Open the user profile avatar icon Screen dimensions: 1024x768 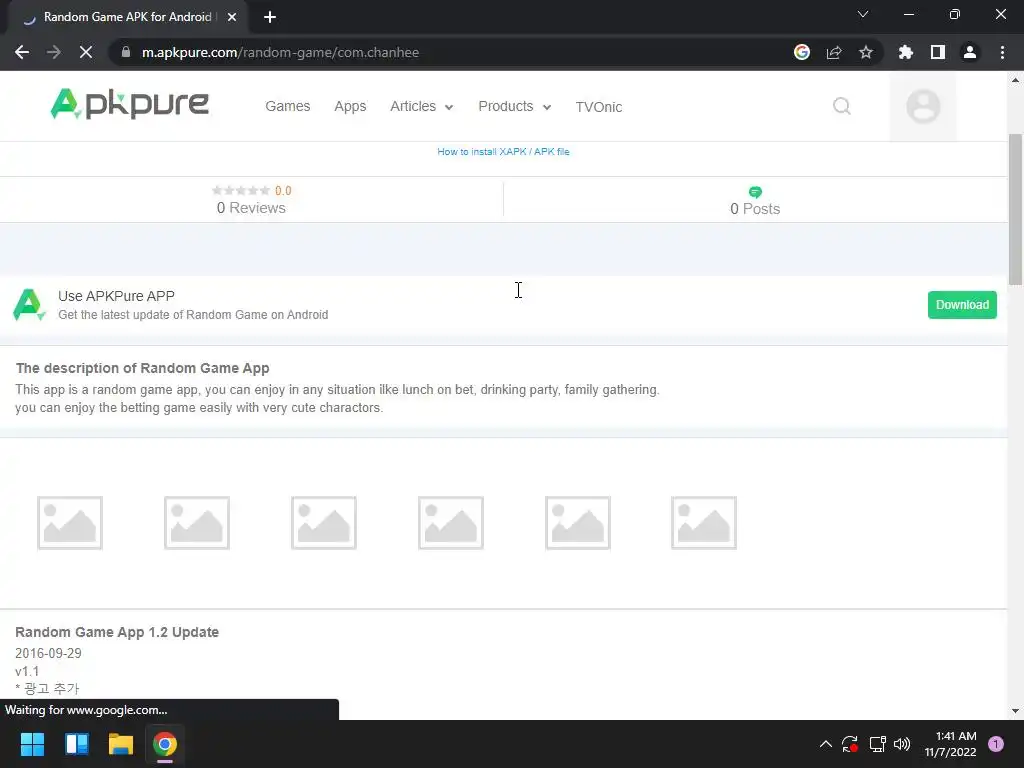point(923,106)
